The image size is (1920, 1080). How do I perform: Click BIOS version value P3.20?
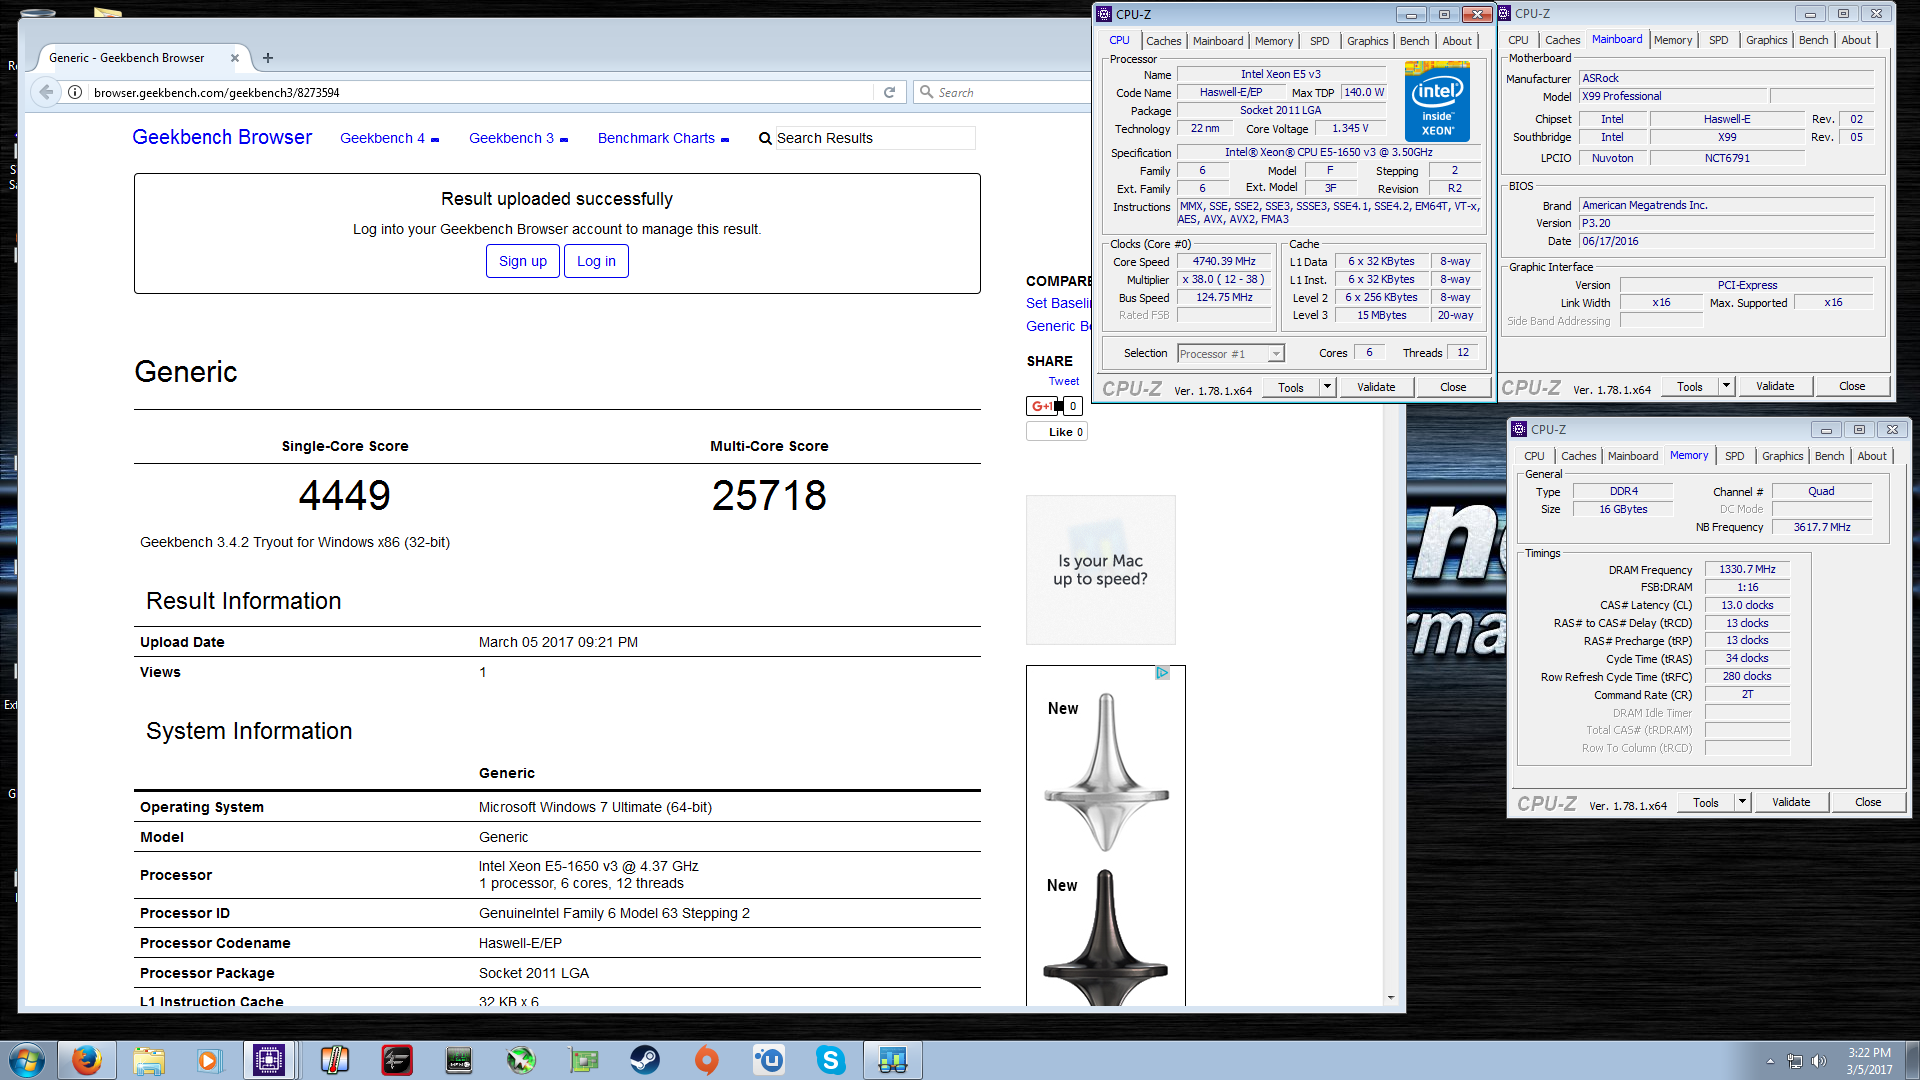(1726, 223)
